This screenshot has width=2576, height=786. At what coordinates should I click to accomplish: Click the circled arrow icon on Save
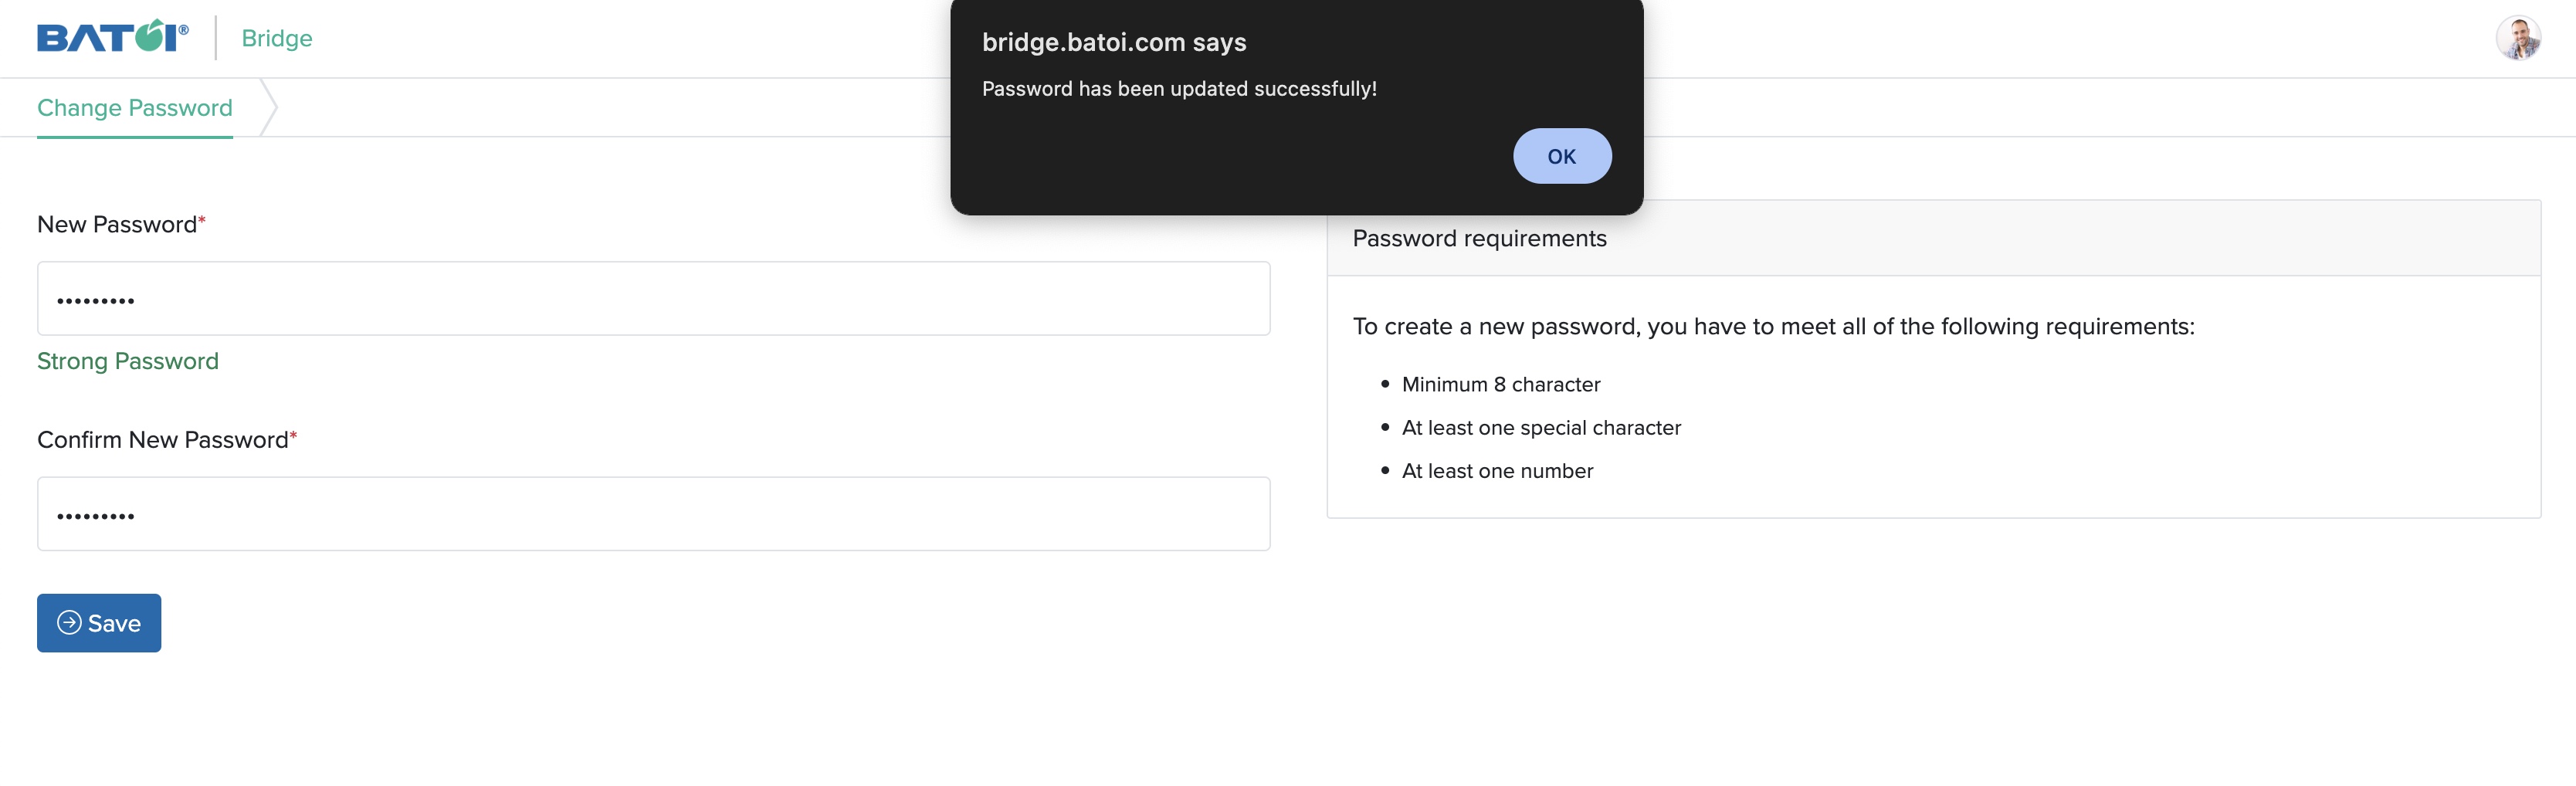(x=69, y=623)
